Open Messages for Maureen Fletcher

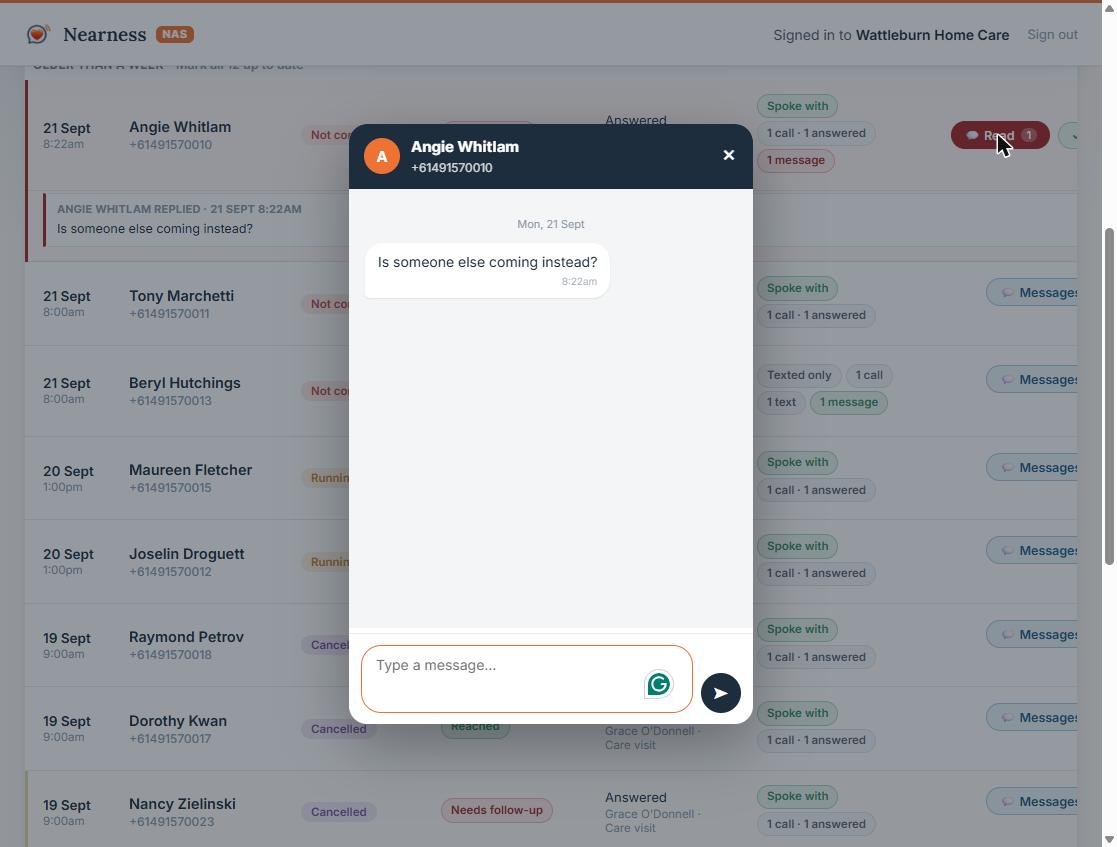point(1032,467)
